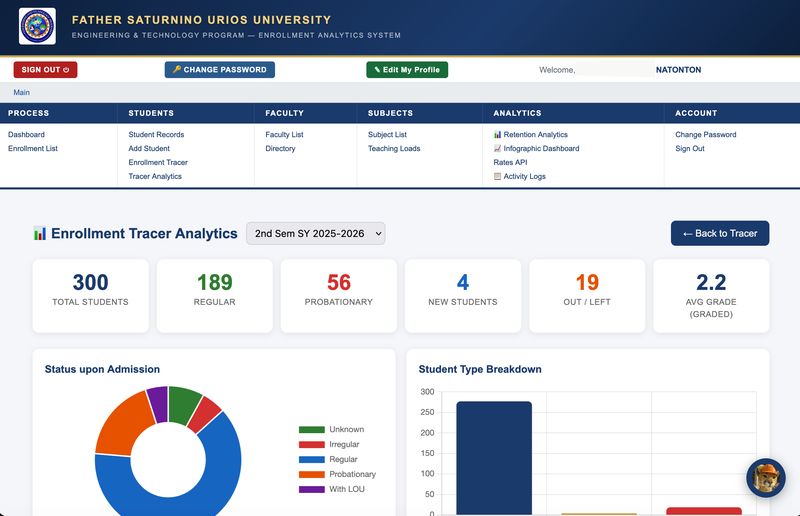Click the key icon on Change Password button
This screenshot has width=800, height=516.
(x=177, y=69)
